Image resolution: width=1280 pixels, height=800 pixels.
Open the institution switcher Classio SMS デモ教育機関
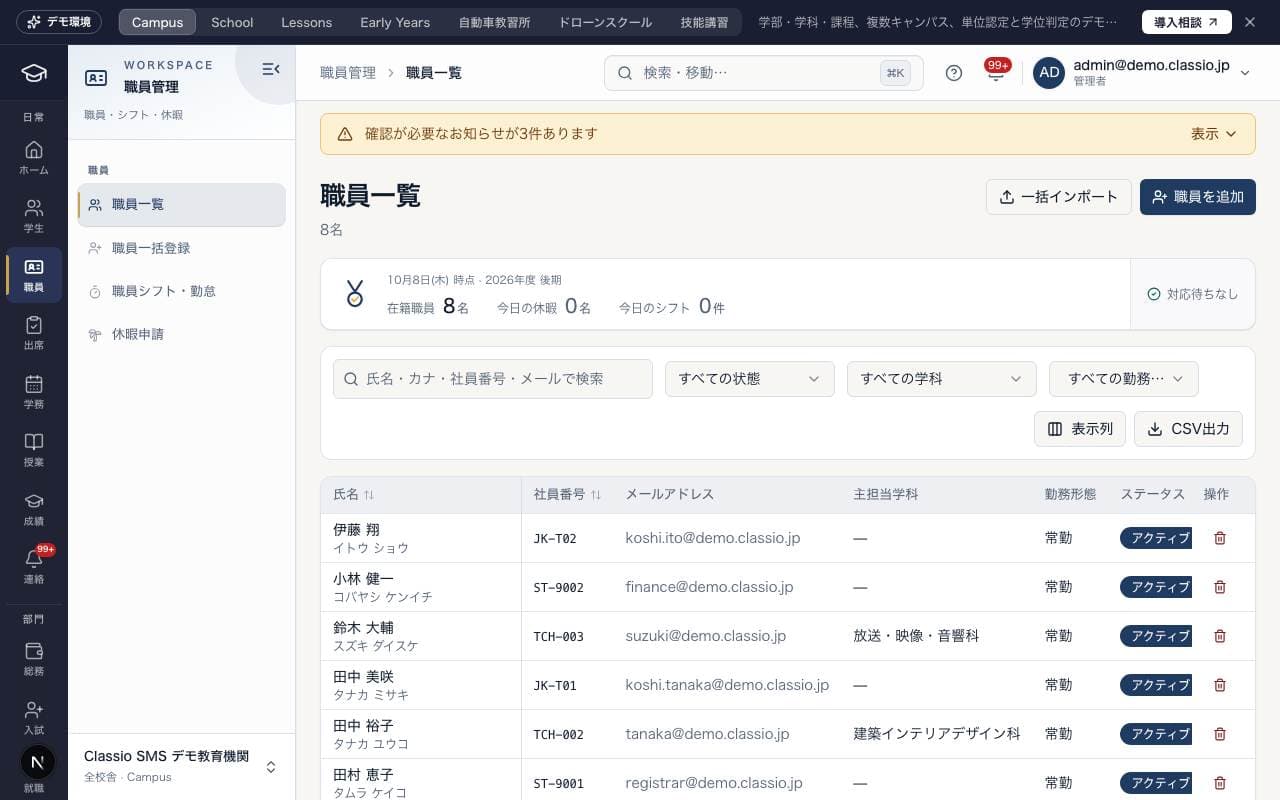pos(181,766)
